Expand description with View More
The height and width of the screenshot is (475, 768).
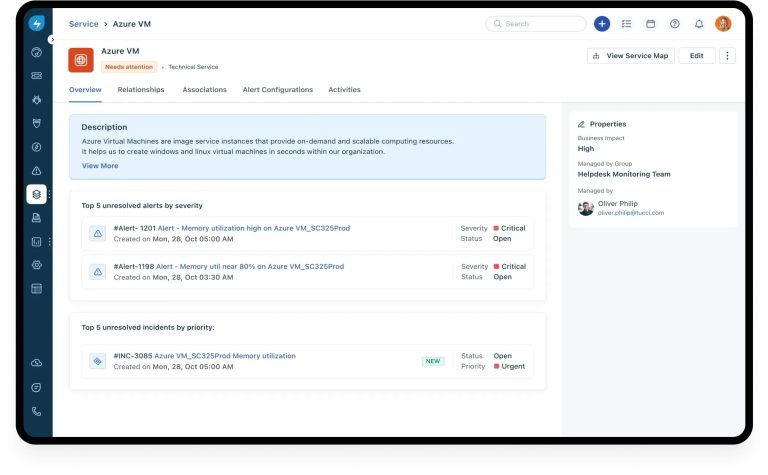[100, 166]
